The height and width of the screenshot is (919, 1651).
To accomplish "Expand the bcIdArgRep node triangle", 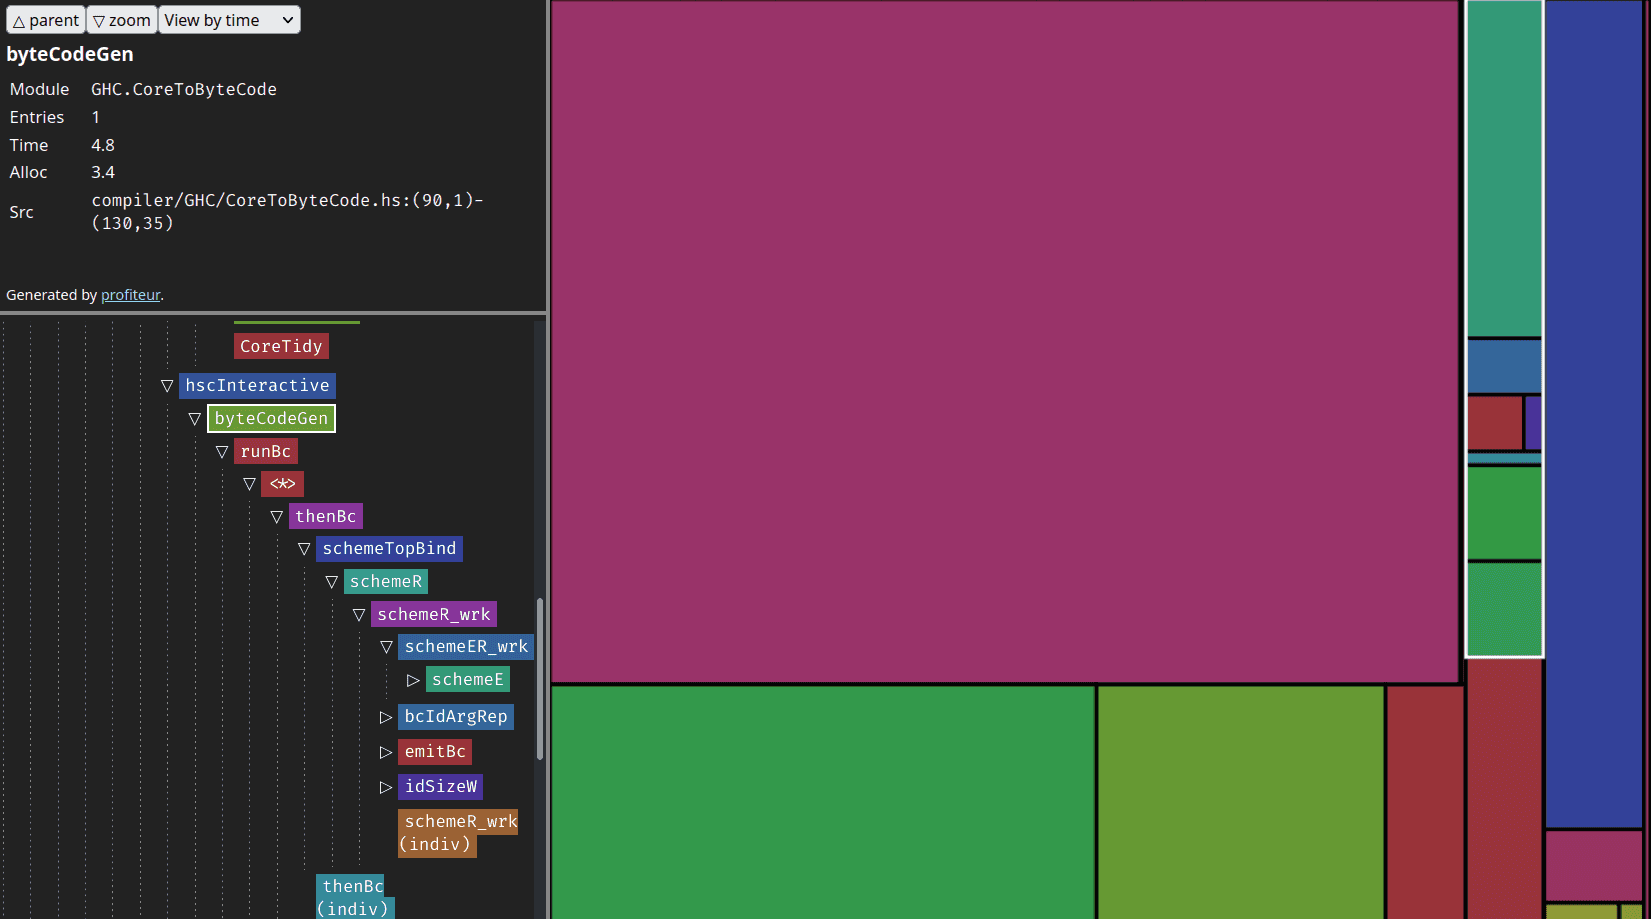I will [x=386, y=717].
